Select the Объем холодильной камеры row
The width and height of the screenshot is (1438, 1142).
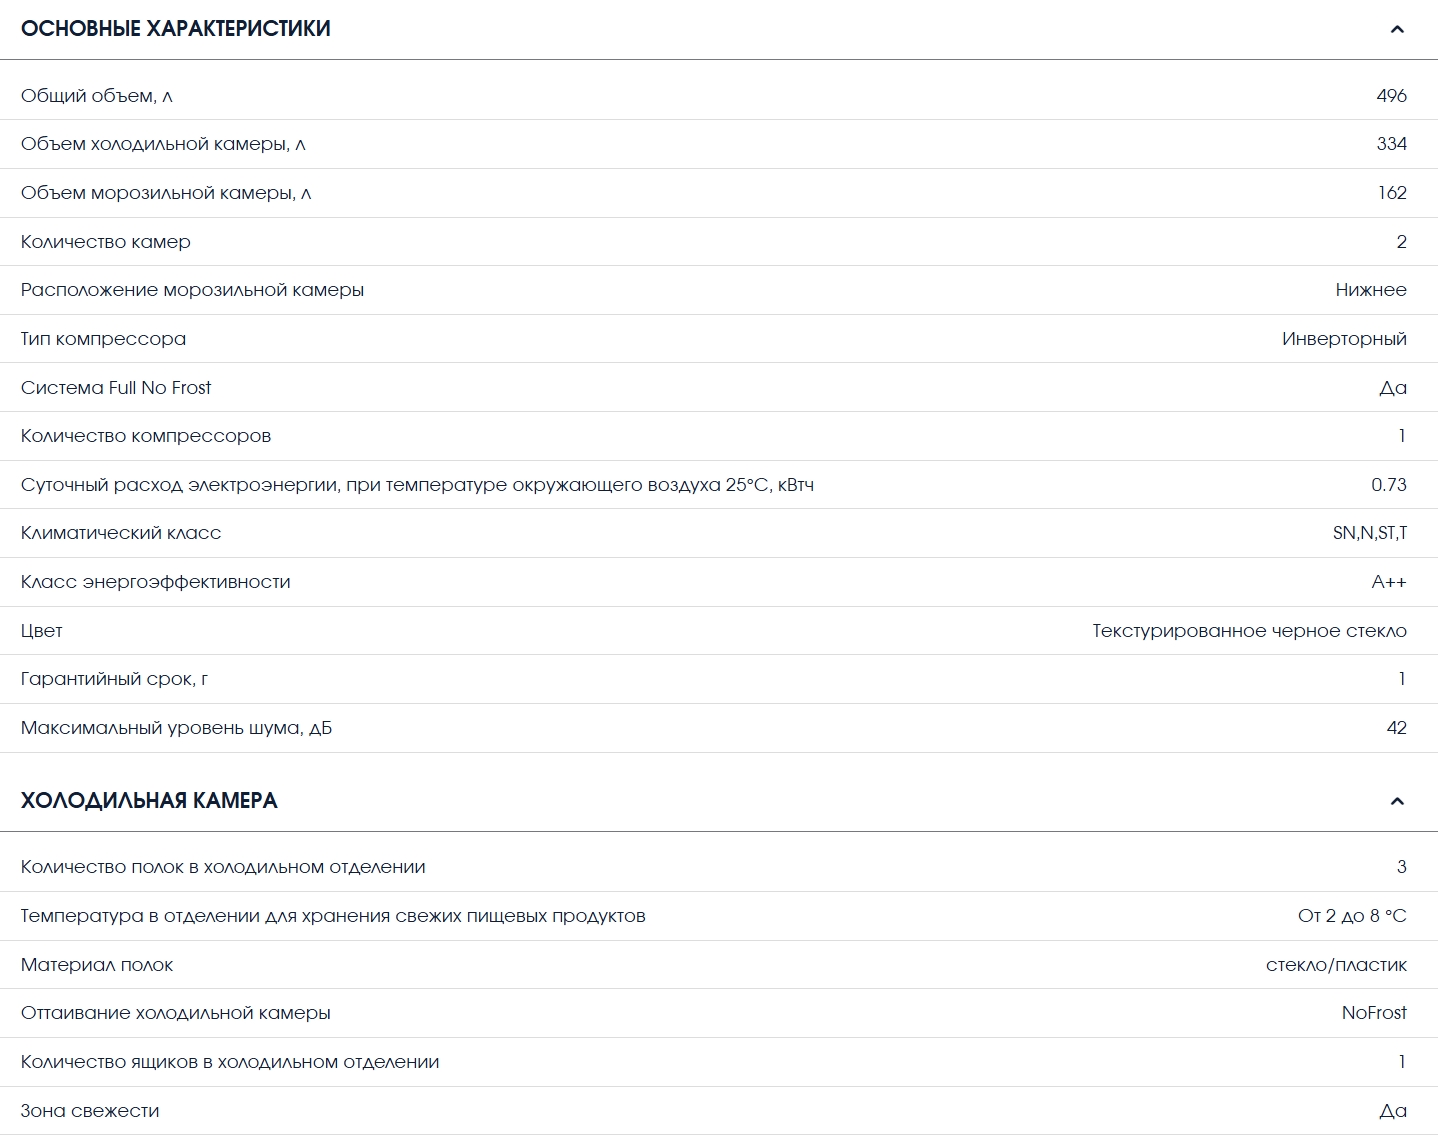[x=719, y=144]
